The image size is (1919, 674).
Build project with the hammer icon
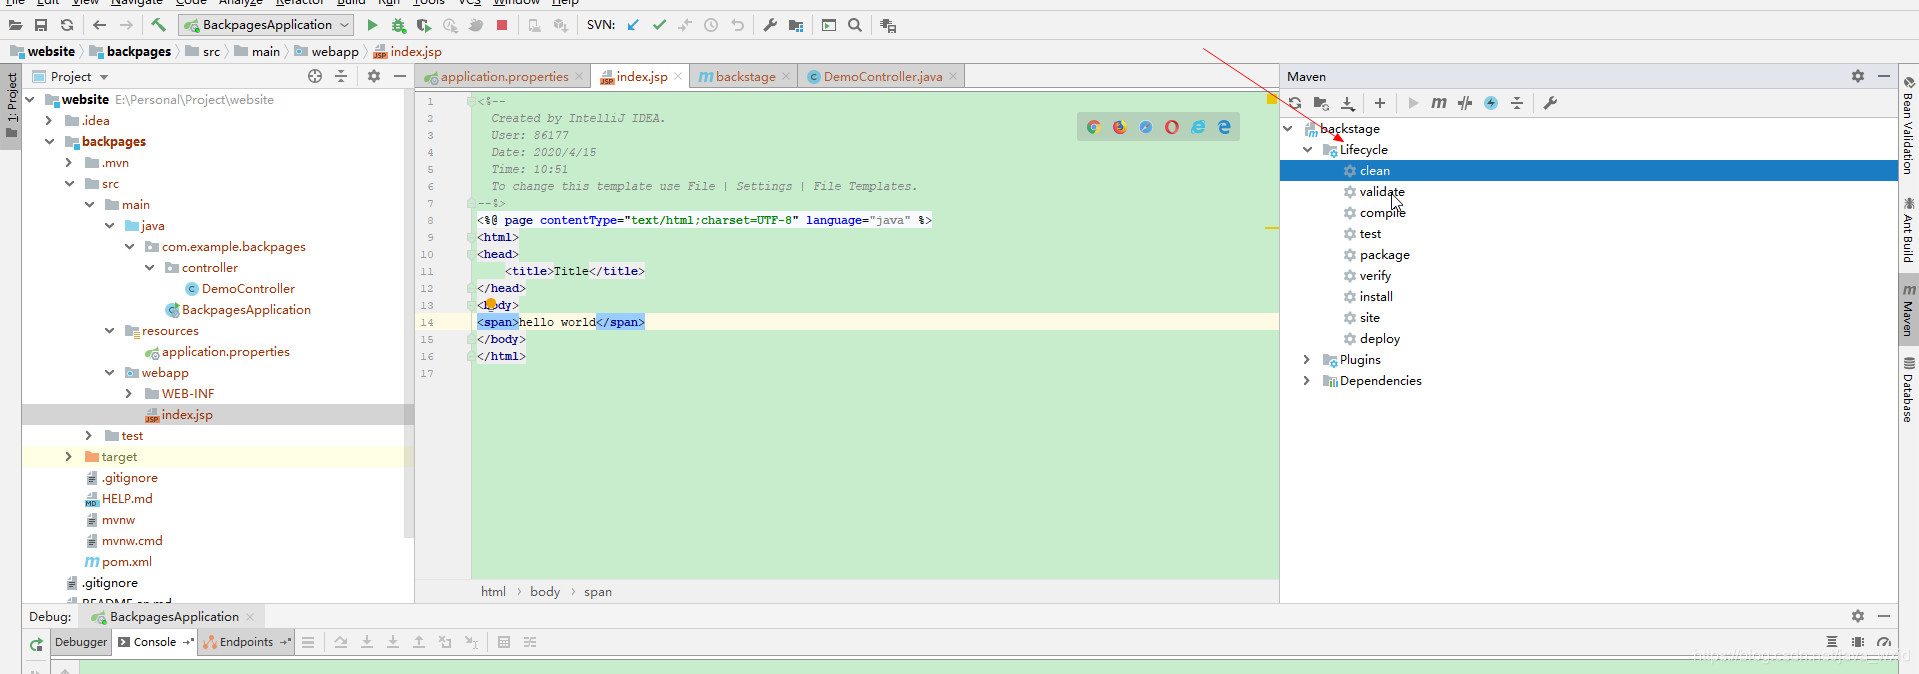158,25
